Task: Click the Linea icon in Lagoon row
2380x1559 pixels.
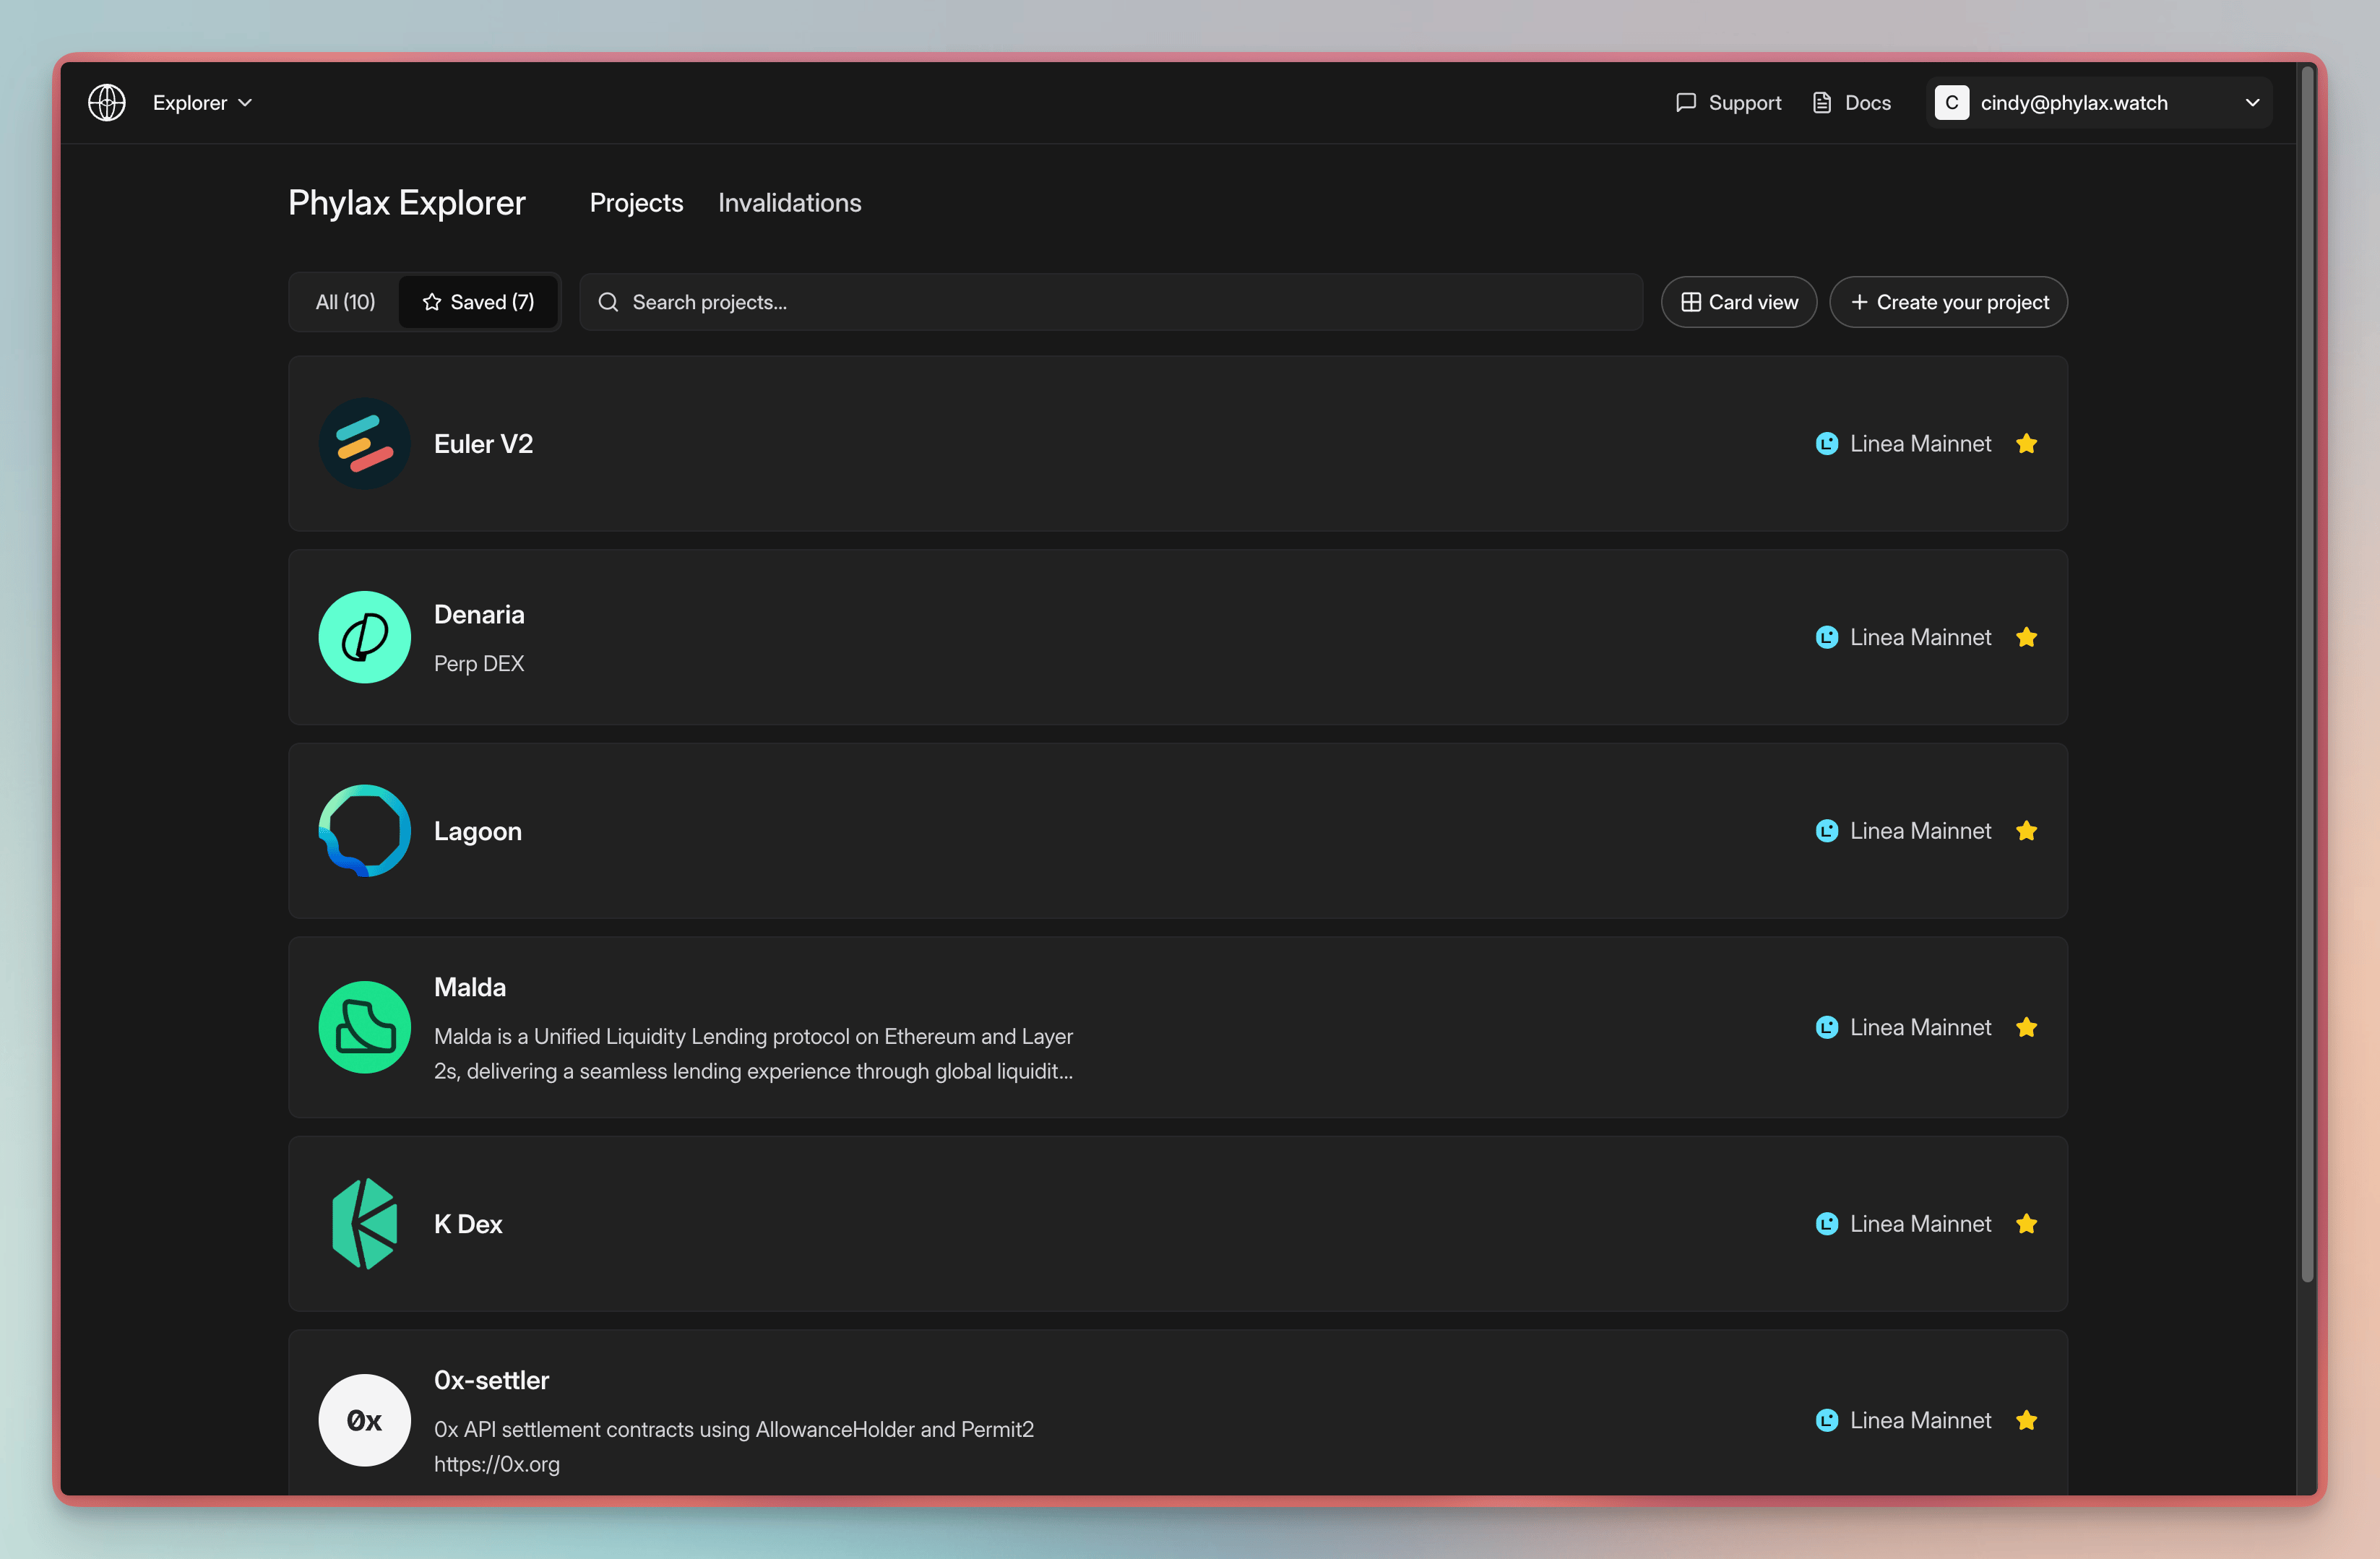Action: click(x=1826, y=831)
